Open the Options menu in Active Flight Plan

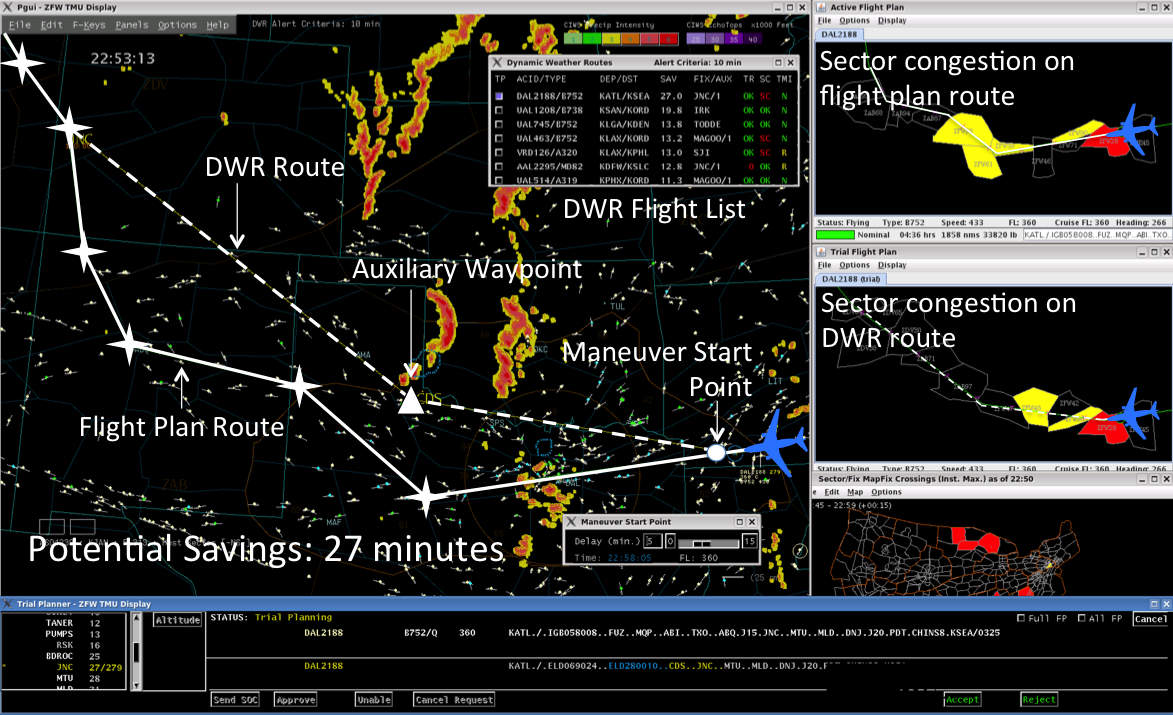pos(856,19)
